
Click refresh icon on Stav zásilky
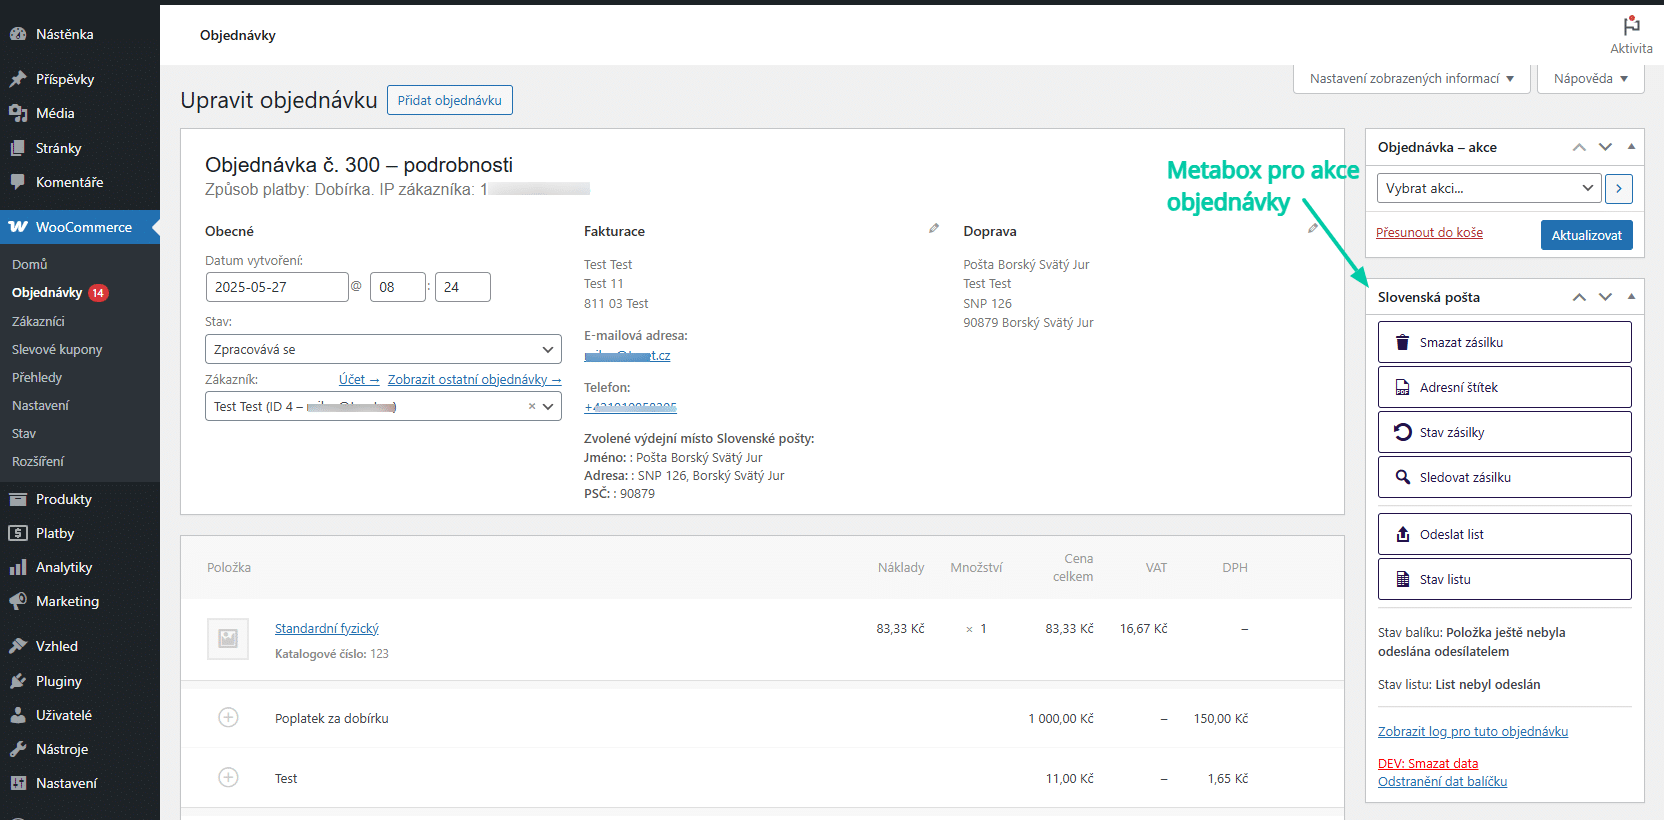(1403, 432)
